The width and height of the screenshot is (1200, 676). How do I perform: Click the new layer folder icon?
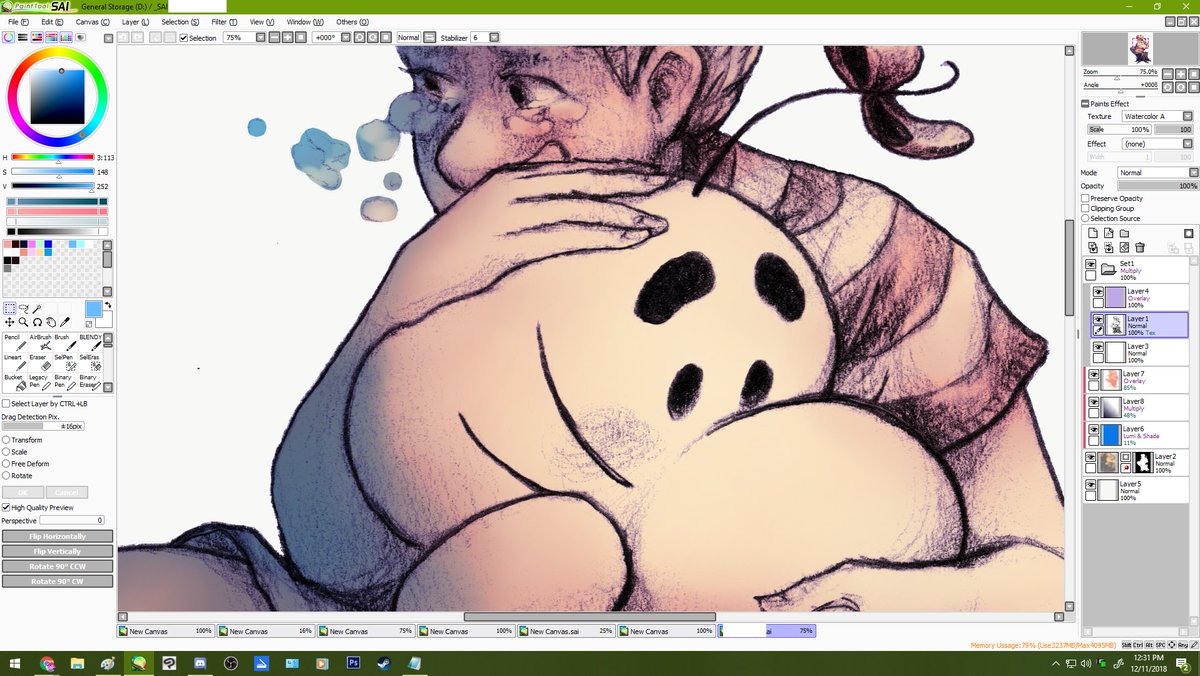pos(1124,233)
